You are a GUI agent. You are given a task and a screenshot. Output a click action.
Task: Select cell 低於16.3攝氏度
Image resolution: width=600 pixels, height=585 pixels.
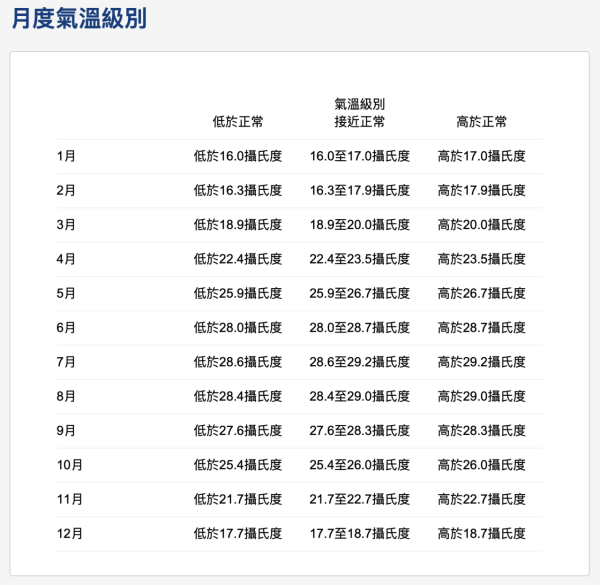point(238,191)
